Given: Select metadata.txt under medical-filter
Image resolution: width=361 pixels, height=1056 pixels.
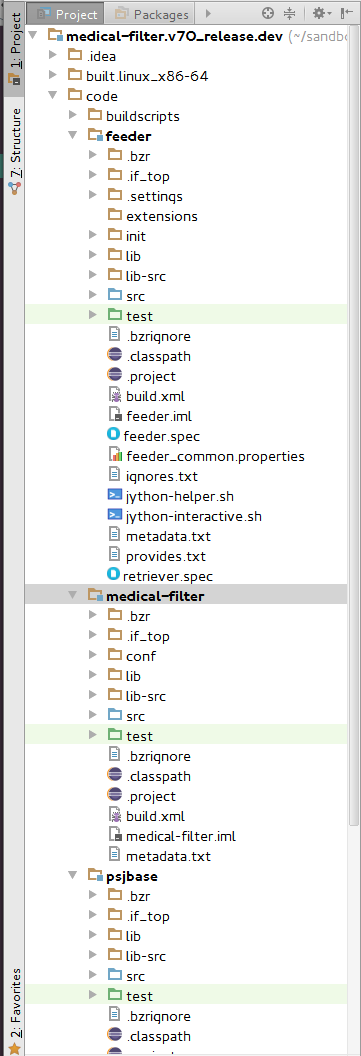Looking at the screenshot, I should [168, 856].
